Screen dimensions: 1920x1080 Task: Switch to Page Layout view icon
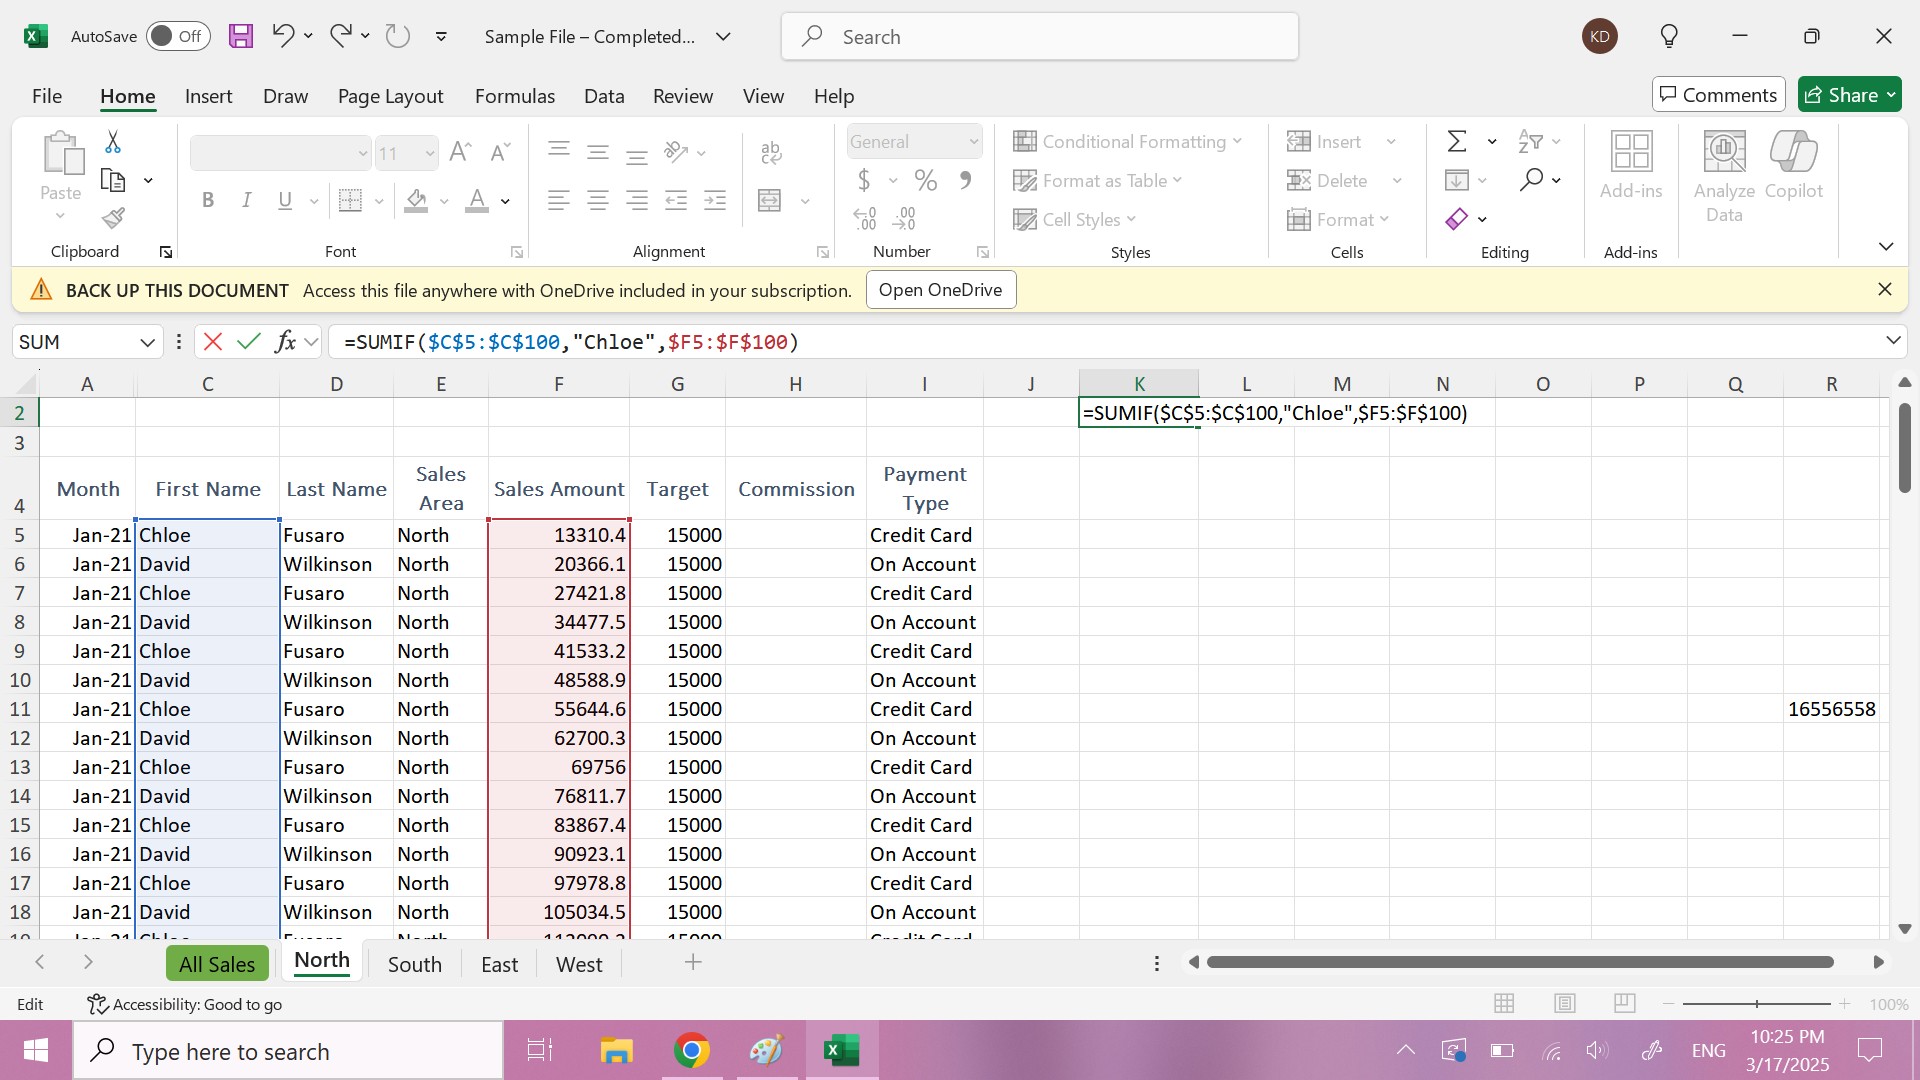[x=1565, y=1003]
